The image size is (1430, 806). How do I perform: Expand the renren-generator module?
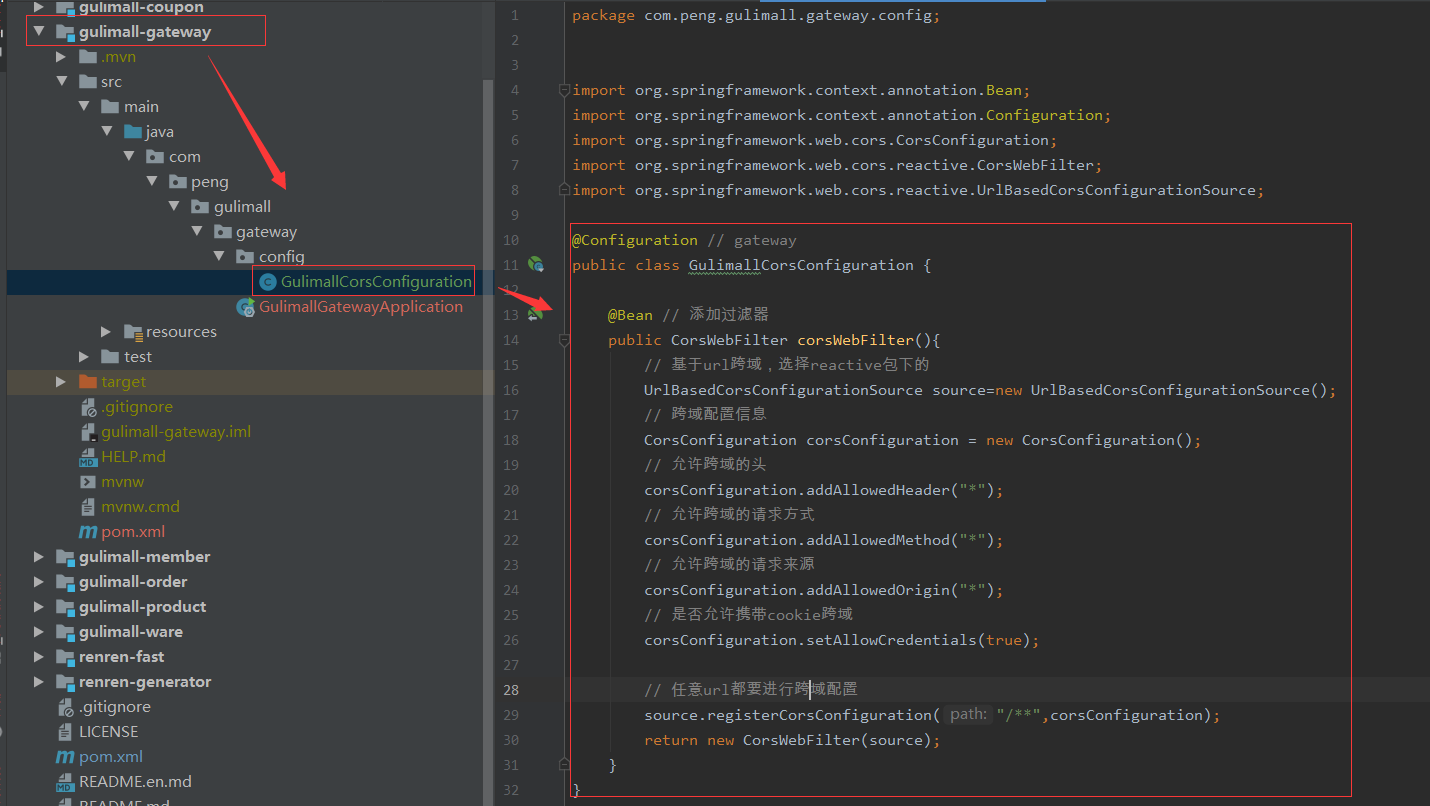(x=39, y=681)
